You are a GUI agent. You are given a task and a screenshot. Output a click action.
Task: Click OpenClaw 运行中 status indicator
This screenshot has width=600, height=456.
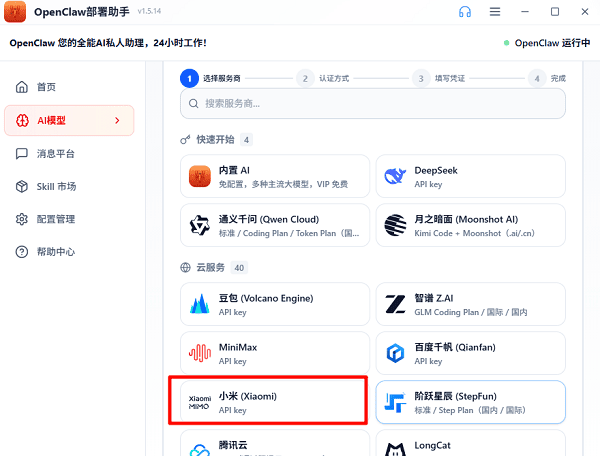(547, 43)
